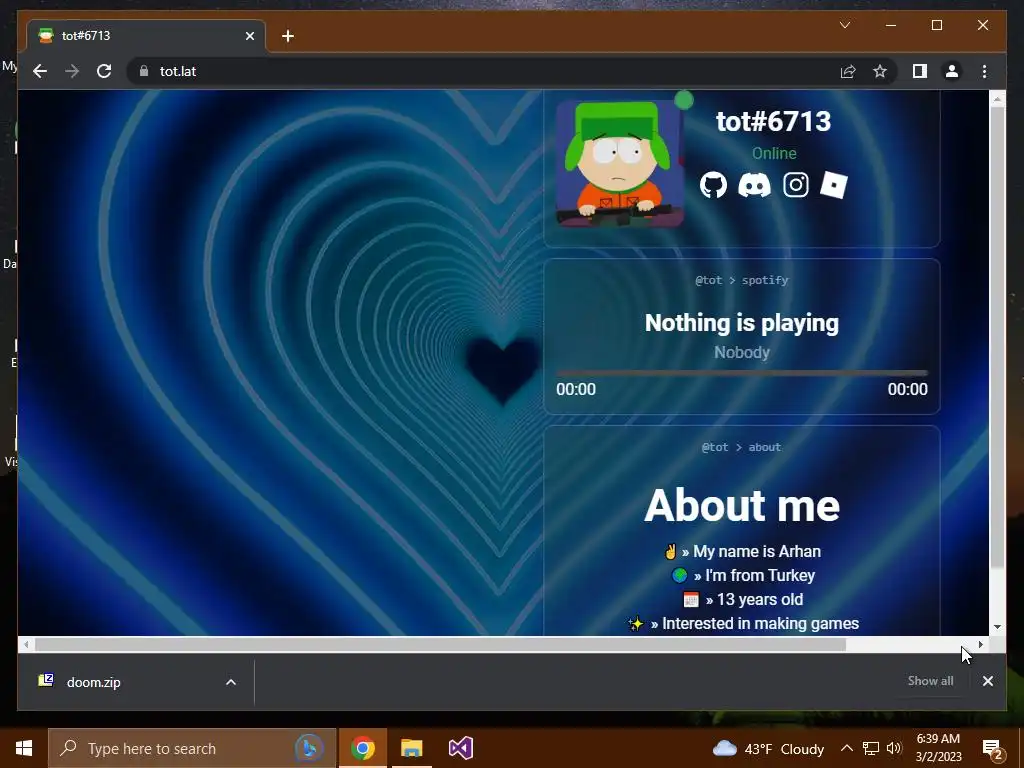The height and width of the screenshot is (768, 1024).
Task: Open the network status icon
Action: (x=871, y=748)
